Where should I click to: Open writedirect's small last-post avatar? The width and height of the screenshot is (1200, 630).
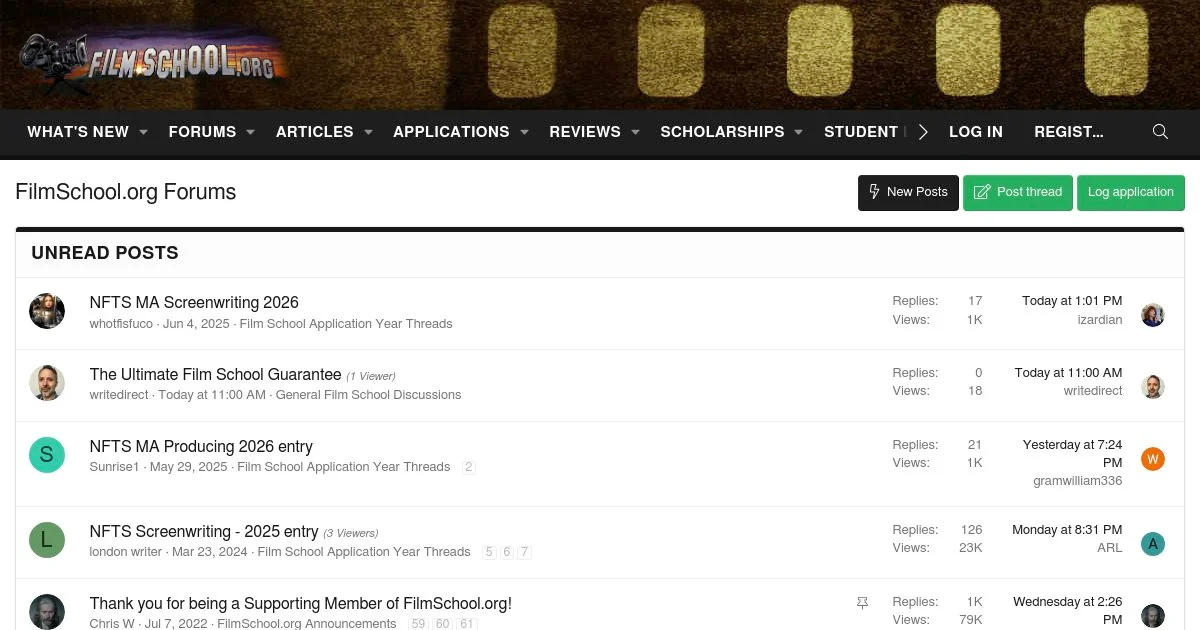[1153, 387]
